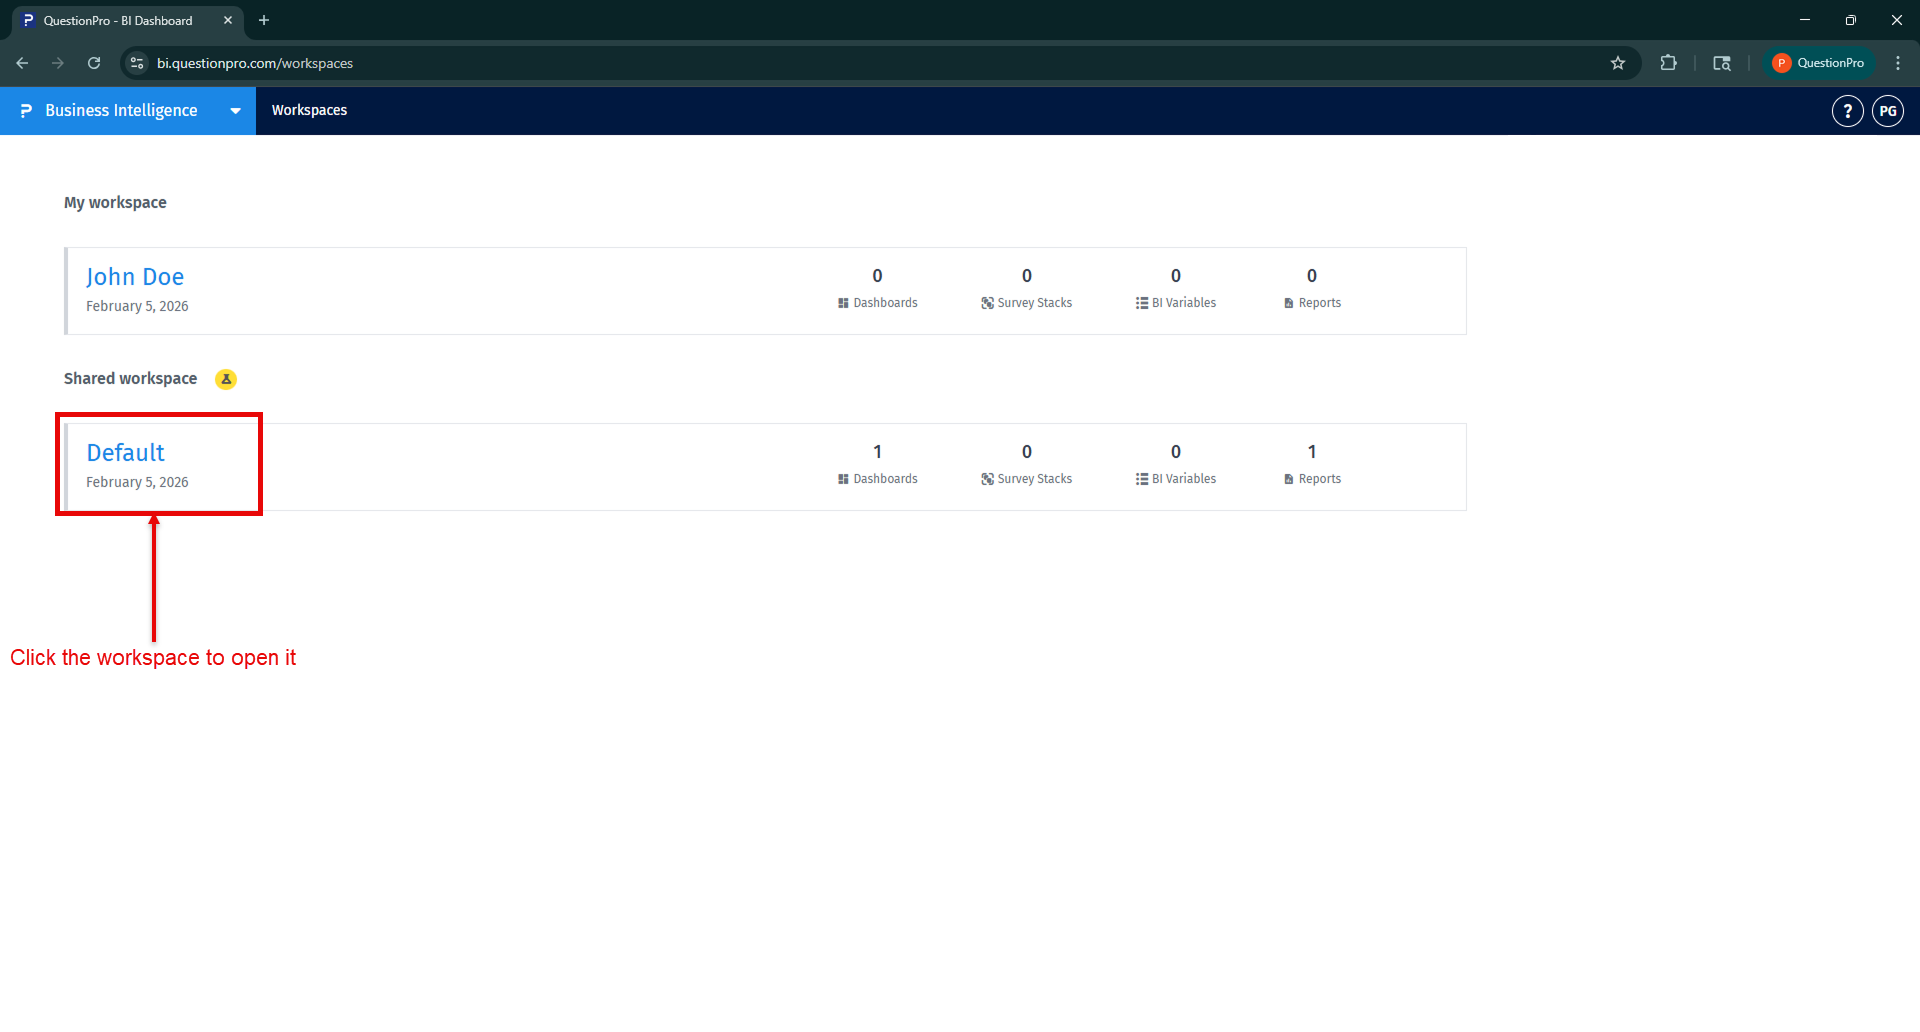Viewport: 1920px width, 1032px height.
Task: Click the Dashboards count 1 in Default row
Action: [877, 452]
